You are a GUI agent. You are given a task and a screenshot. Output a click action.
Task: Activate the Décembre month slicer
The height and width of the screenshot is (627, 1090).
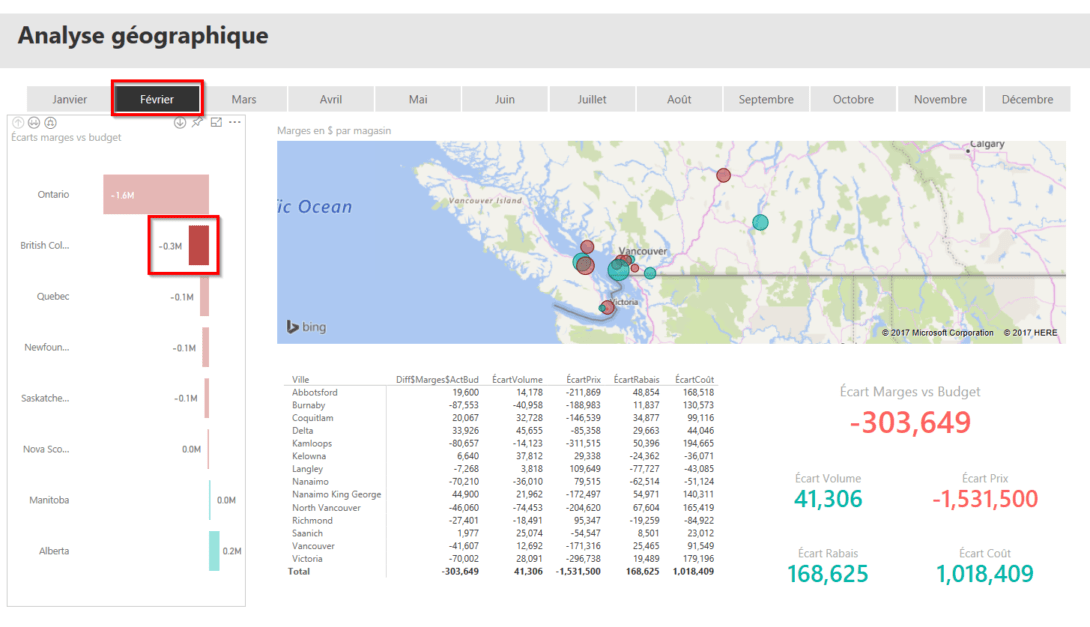coord(1027,99)
